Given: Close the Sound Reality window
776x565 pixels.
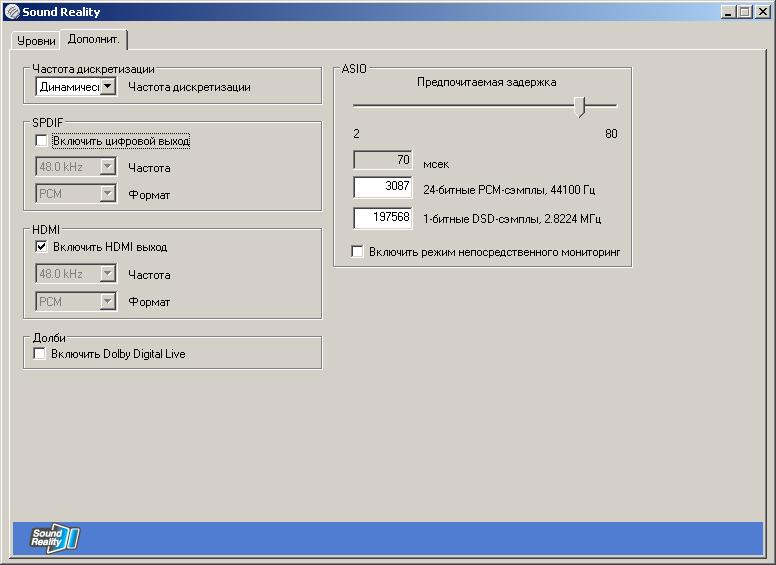Looking at the screenshot, I should coord(762,12).
